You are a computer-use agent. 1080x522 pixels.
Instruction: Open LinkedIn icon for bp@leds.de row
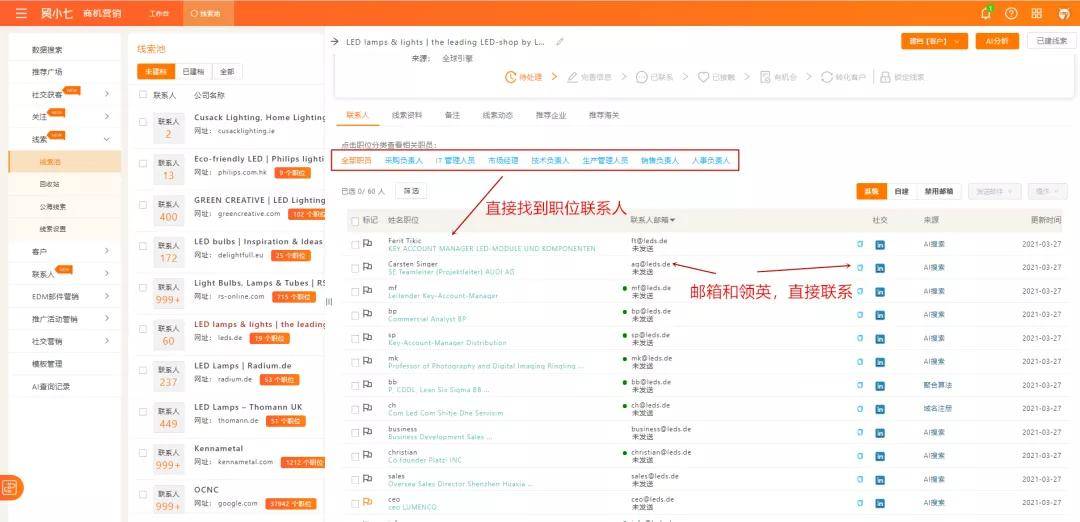tap(880, 315)
